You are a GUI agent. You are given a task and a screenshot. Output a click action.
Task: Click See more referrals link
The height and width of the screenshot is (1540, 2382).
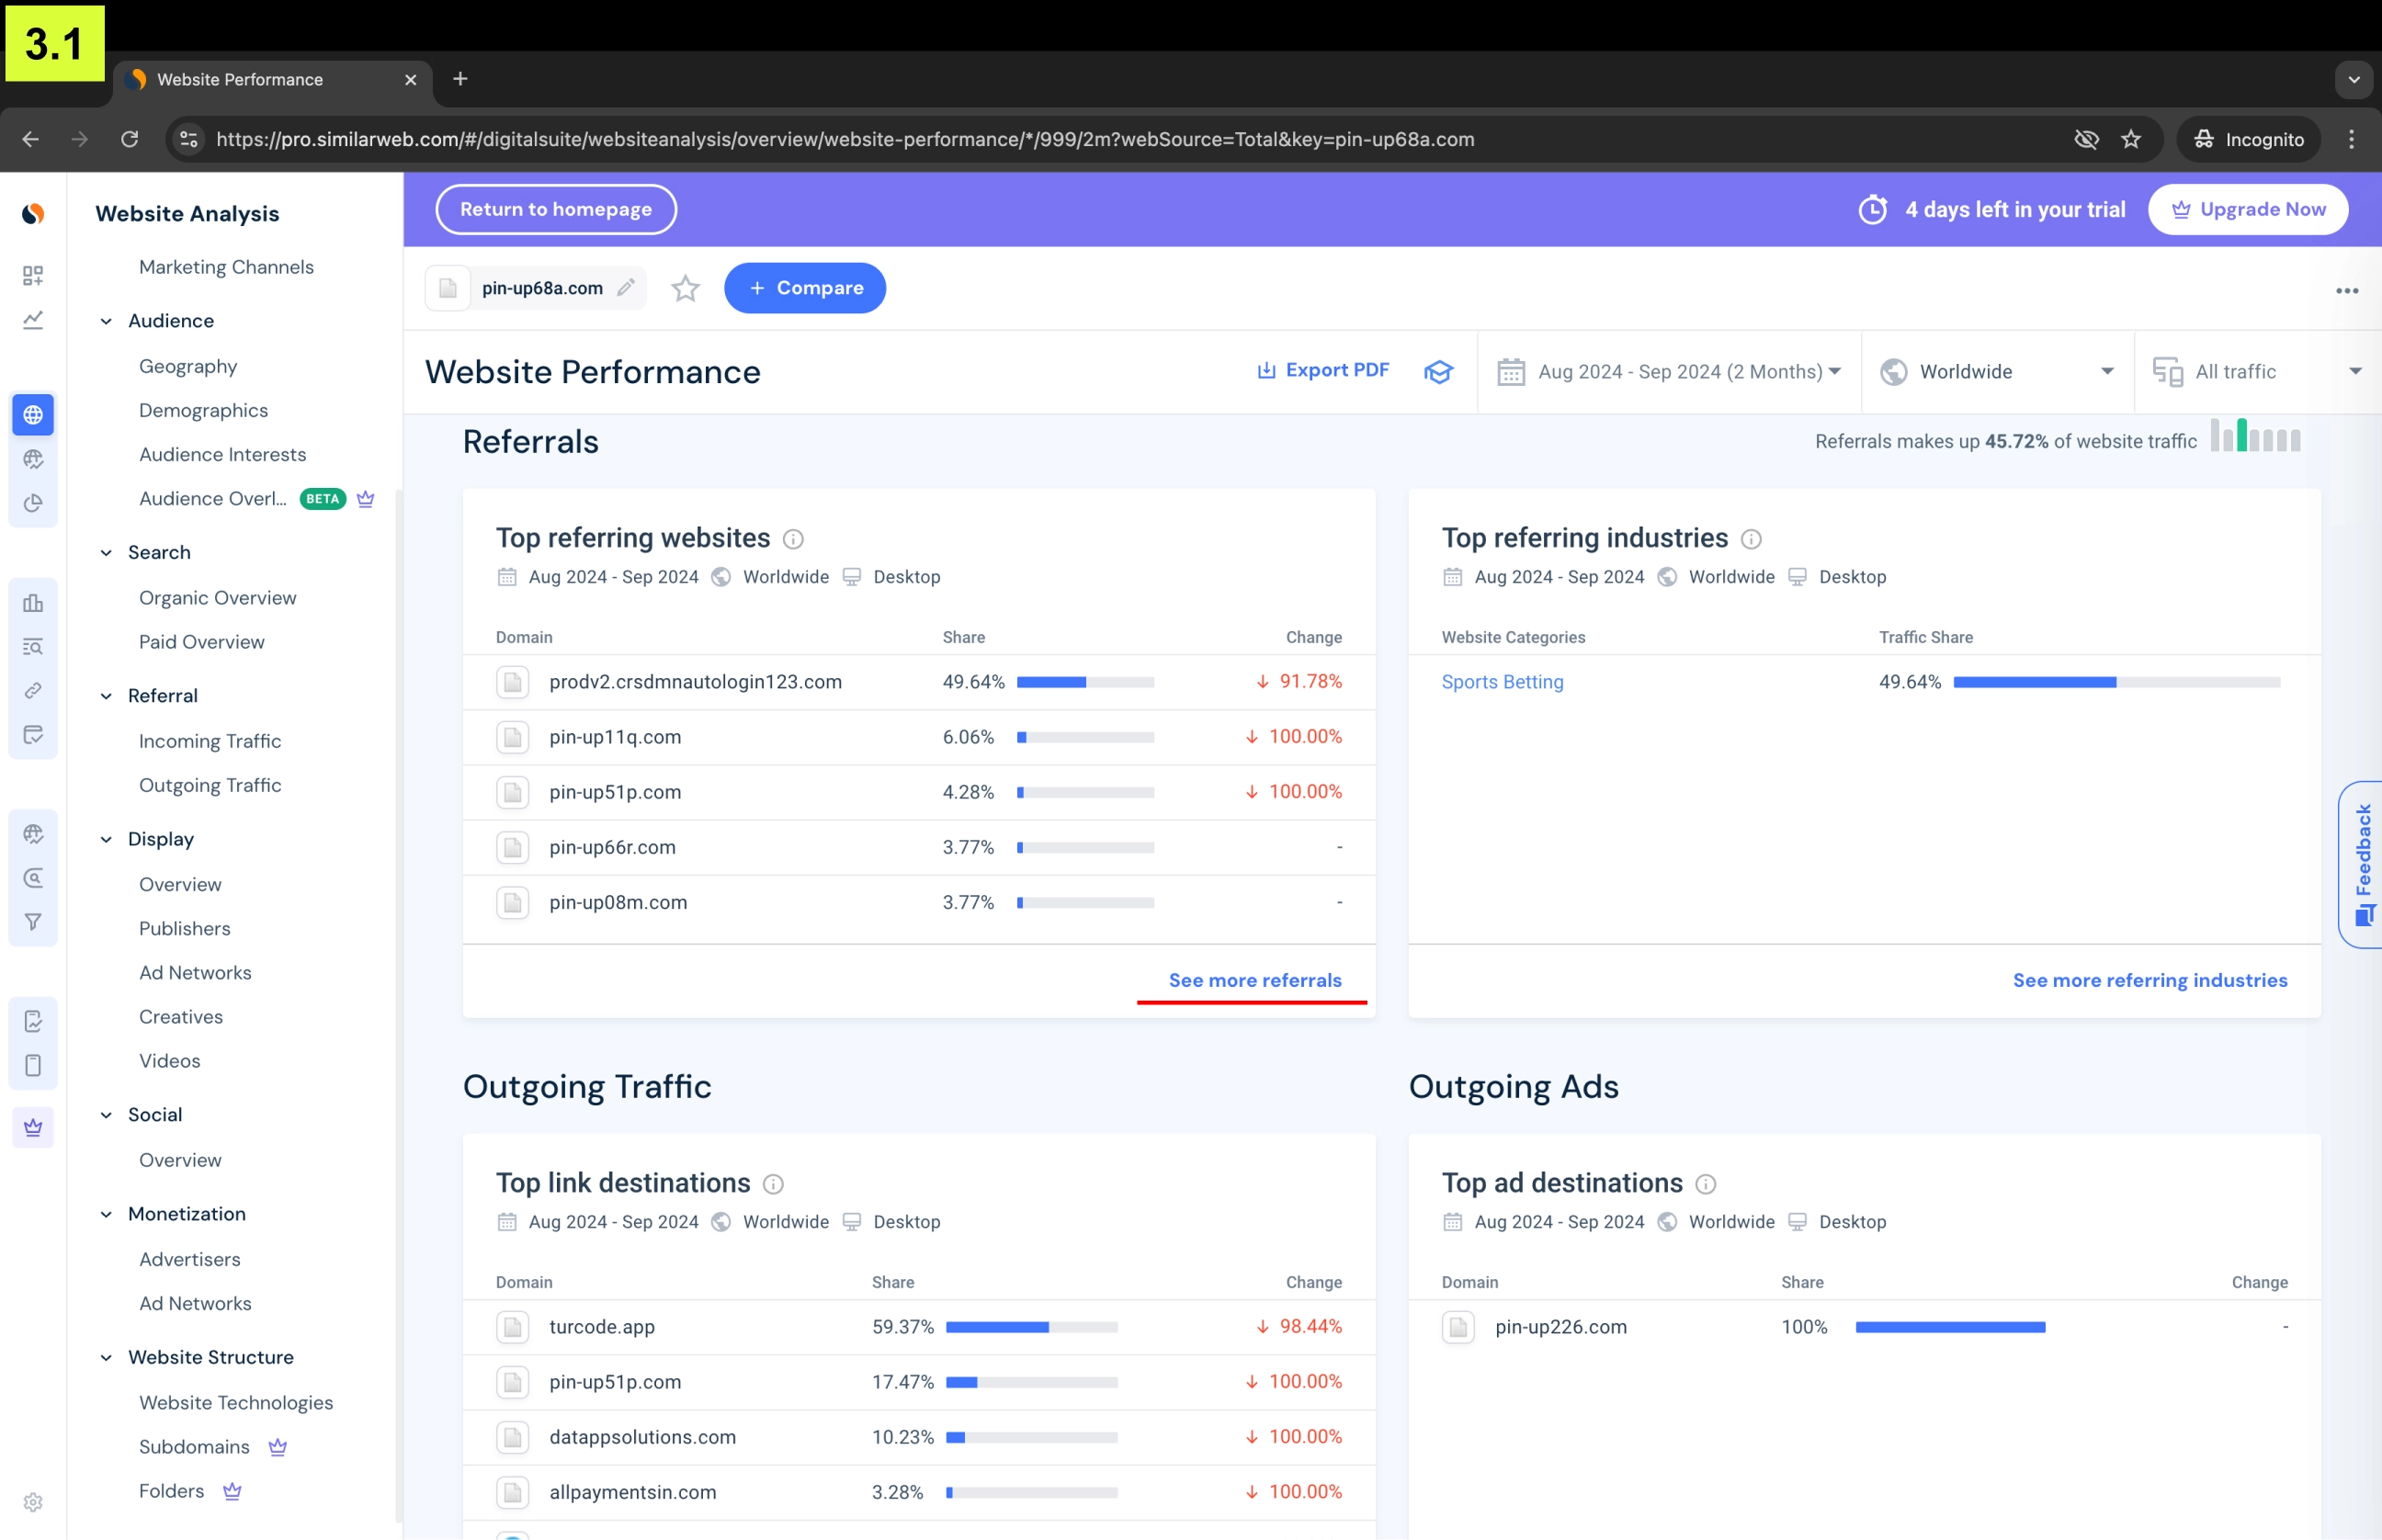point(1255,980)
